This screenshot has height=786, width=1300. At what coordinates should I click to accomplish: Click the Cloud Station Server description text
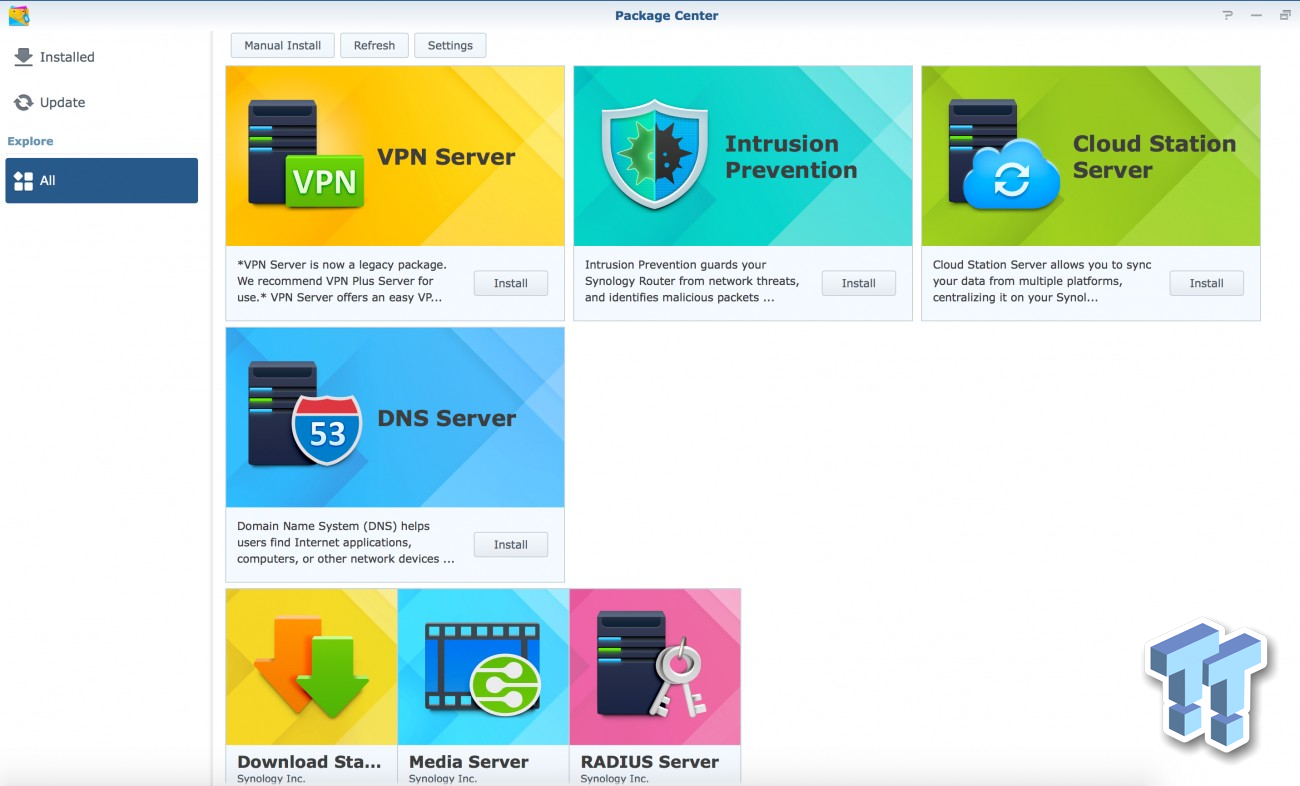coord(1042,281)
